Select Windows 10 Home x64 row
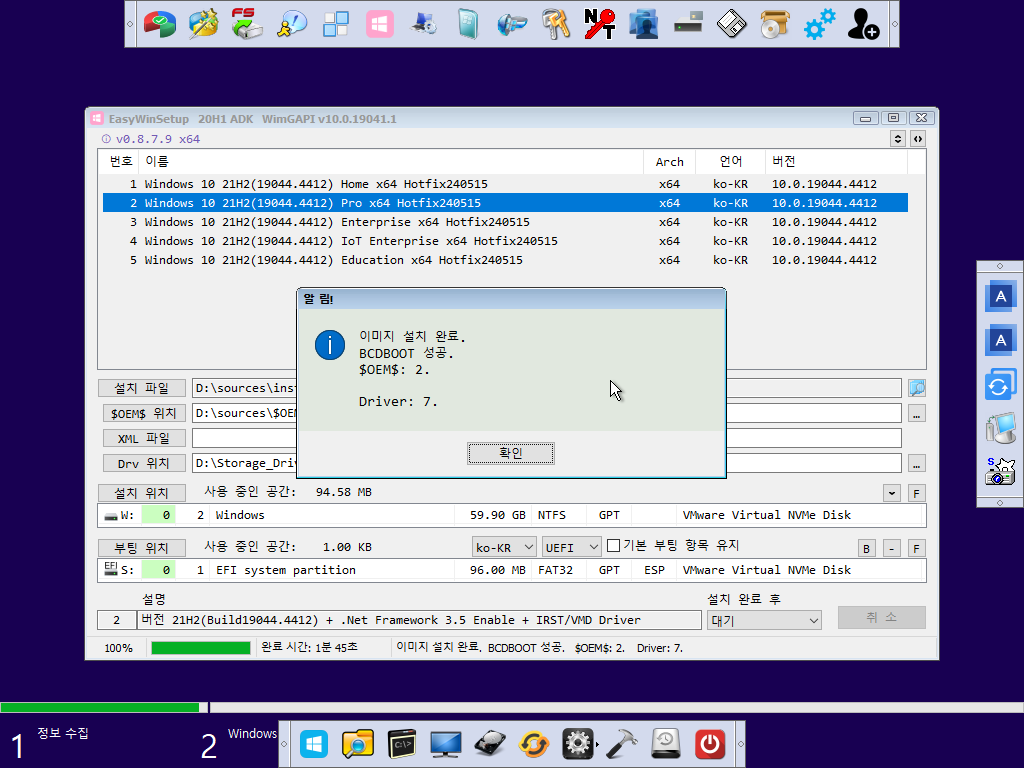The height and width of the screenshot is (768, 1024). tap(505, 184)
